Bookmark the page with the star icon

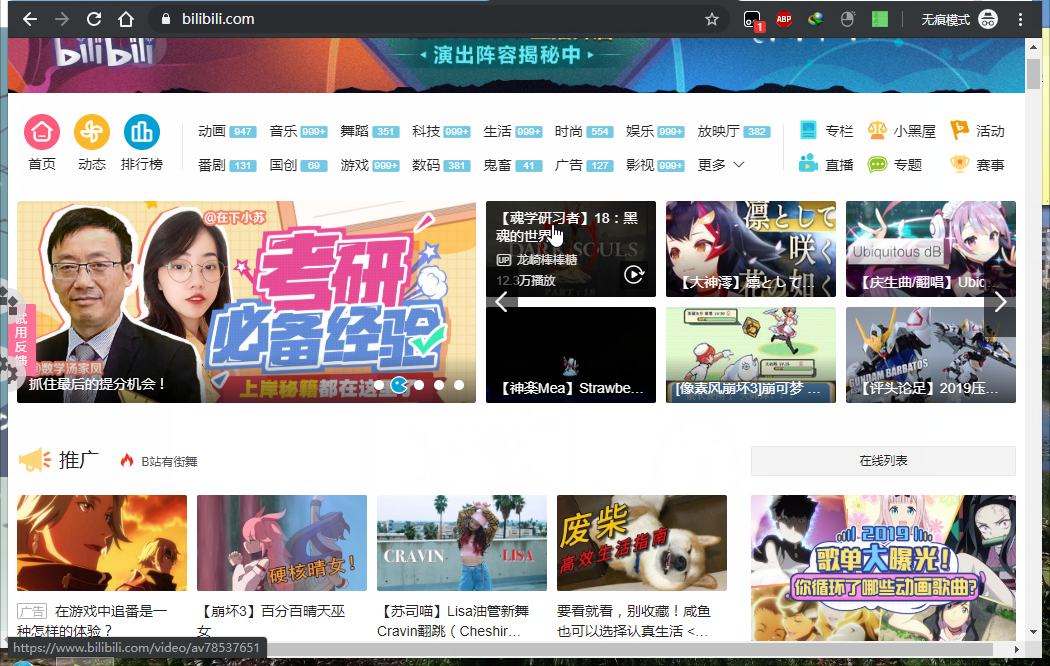pos(711,18)
